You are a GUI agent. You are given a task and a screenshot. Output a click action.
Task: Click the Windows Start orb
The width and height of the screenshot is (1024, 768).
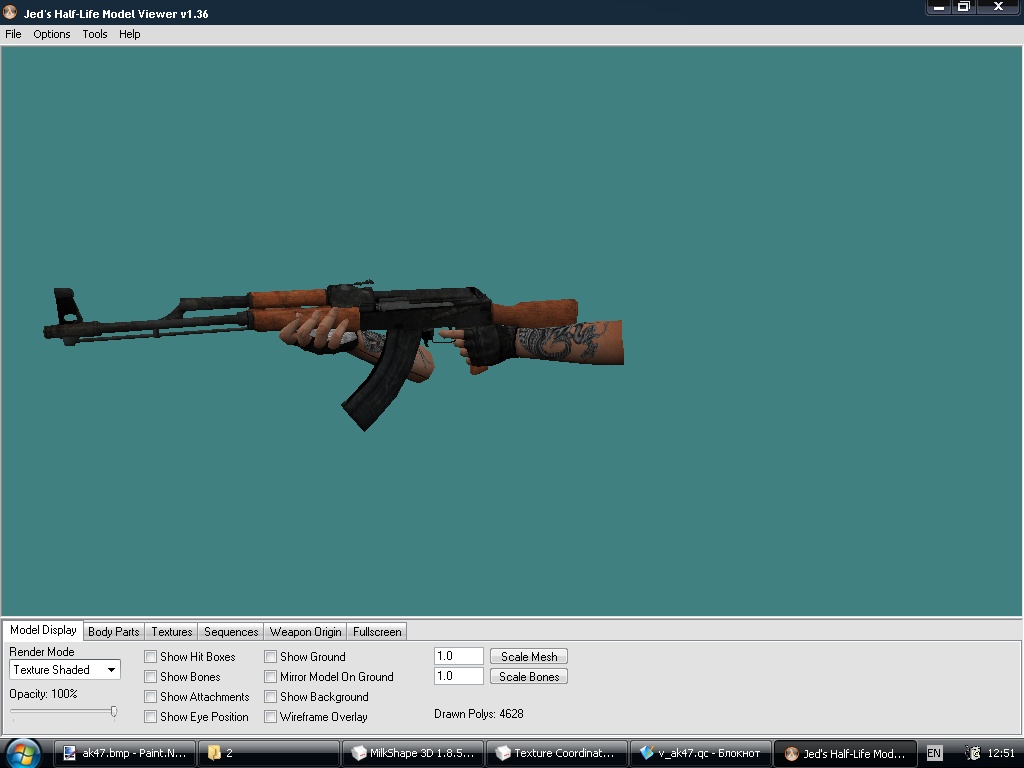[22, 752]
